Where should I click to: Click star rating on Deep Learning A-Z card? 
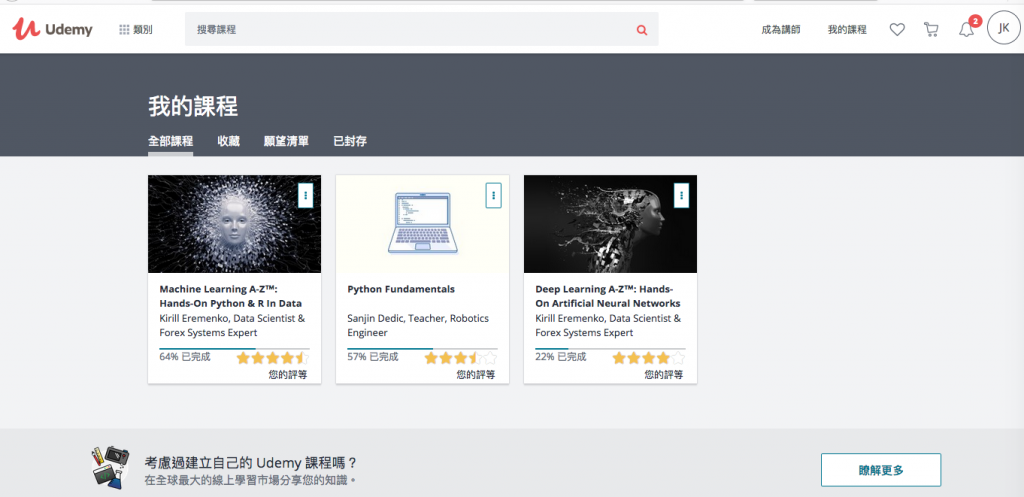648,358
